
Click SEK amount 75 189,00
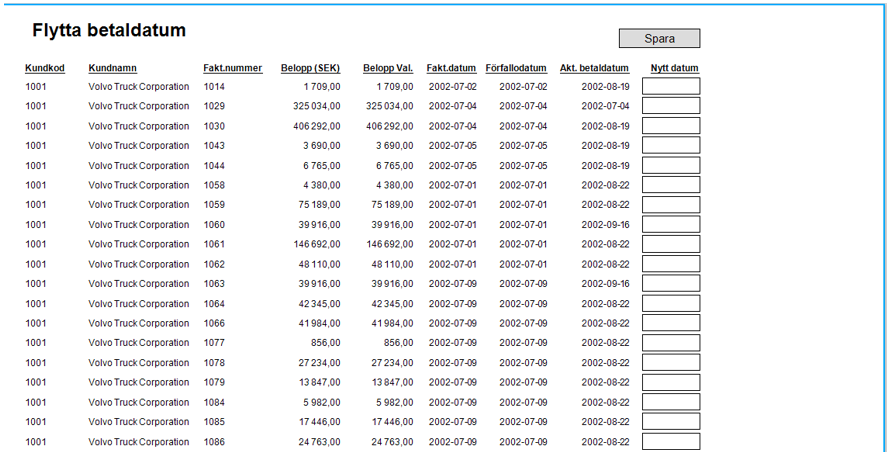tap(320, 205)
